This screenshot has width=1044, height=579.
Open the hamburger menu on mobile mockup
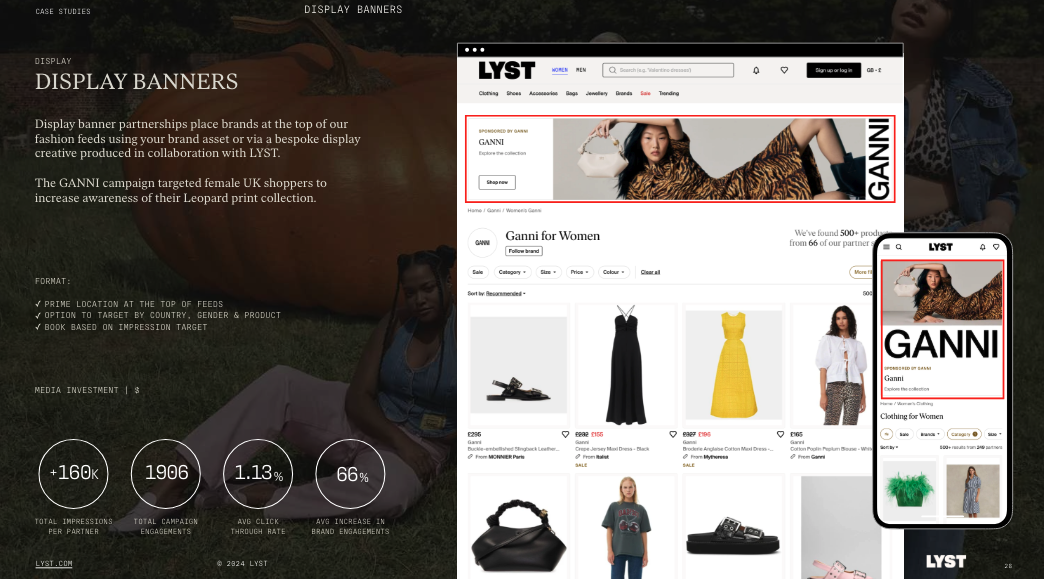(886, 247)
